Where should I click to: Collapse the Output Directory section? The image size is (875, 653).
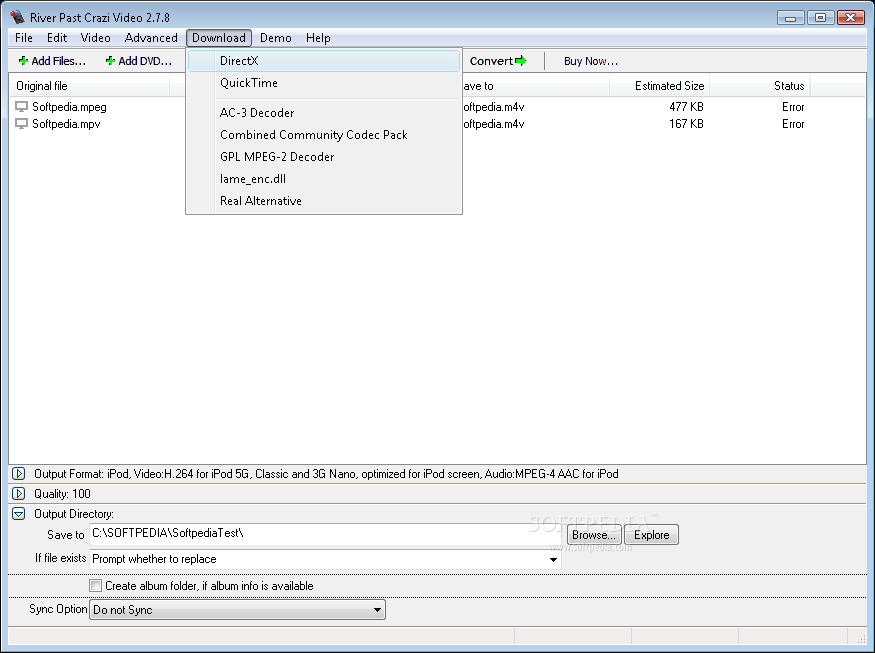(x=18, y=514)
